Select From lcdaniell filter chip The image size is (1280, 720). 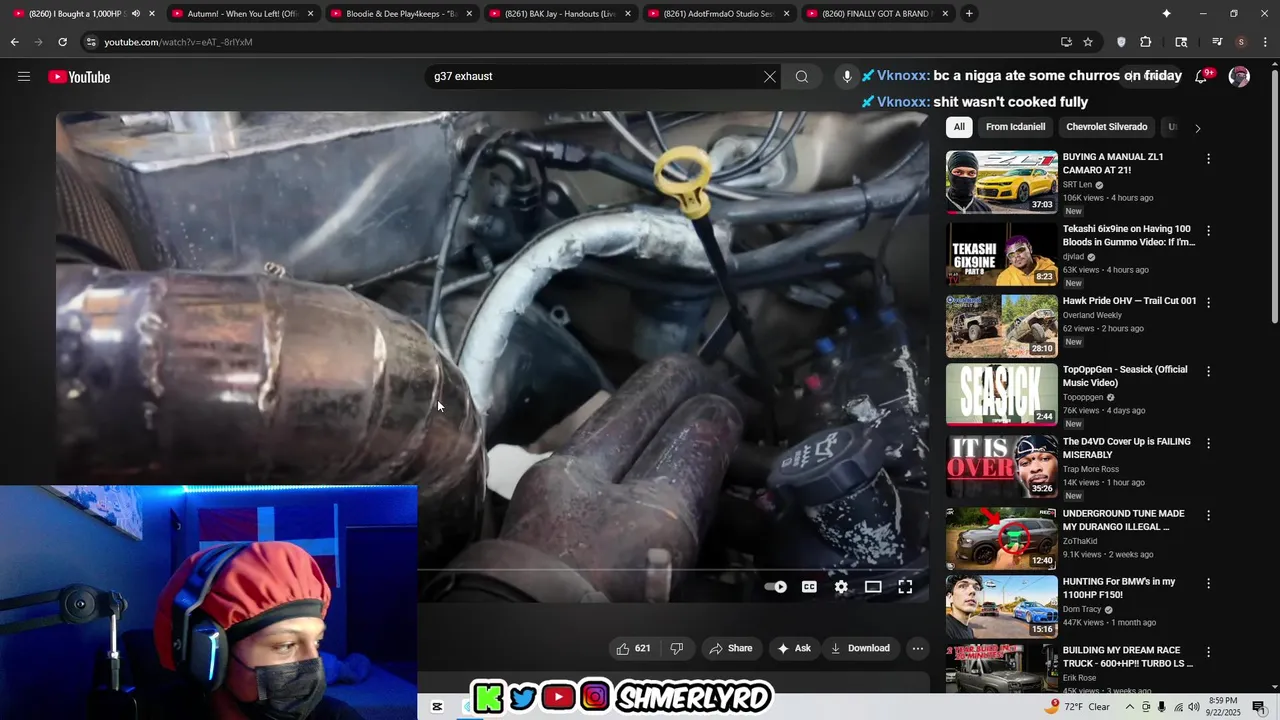[x=1015, y=127]
